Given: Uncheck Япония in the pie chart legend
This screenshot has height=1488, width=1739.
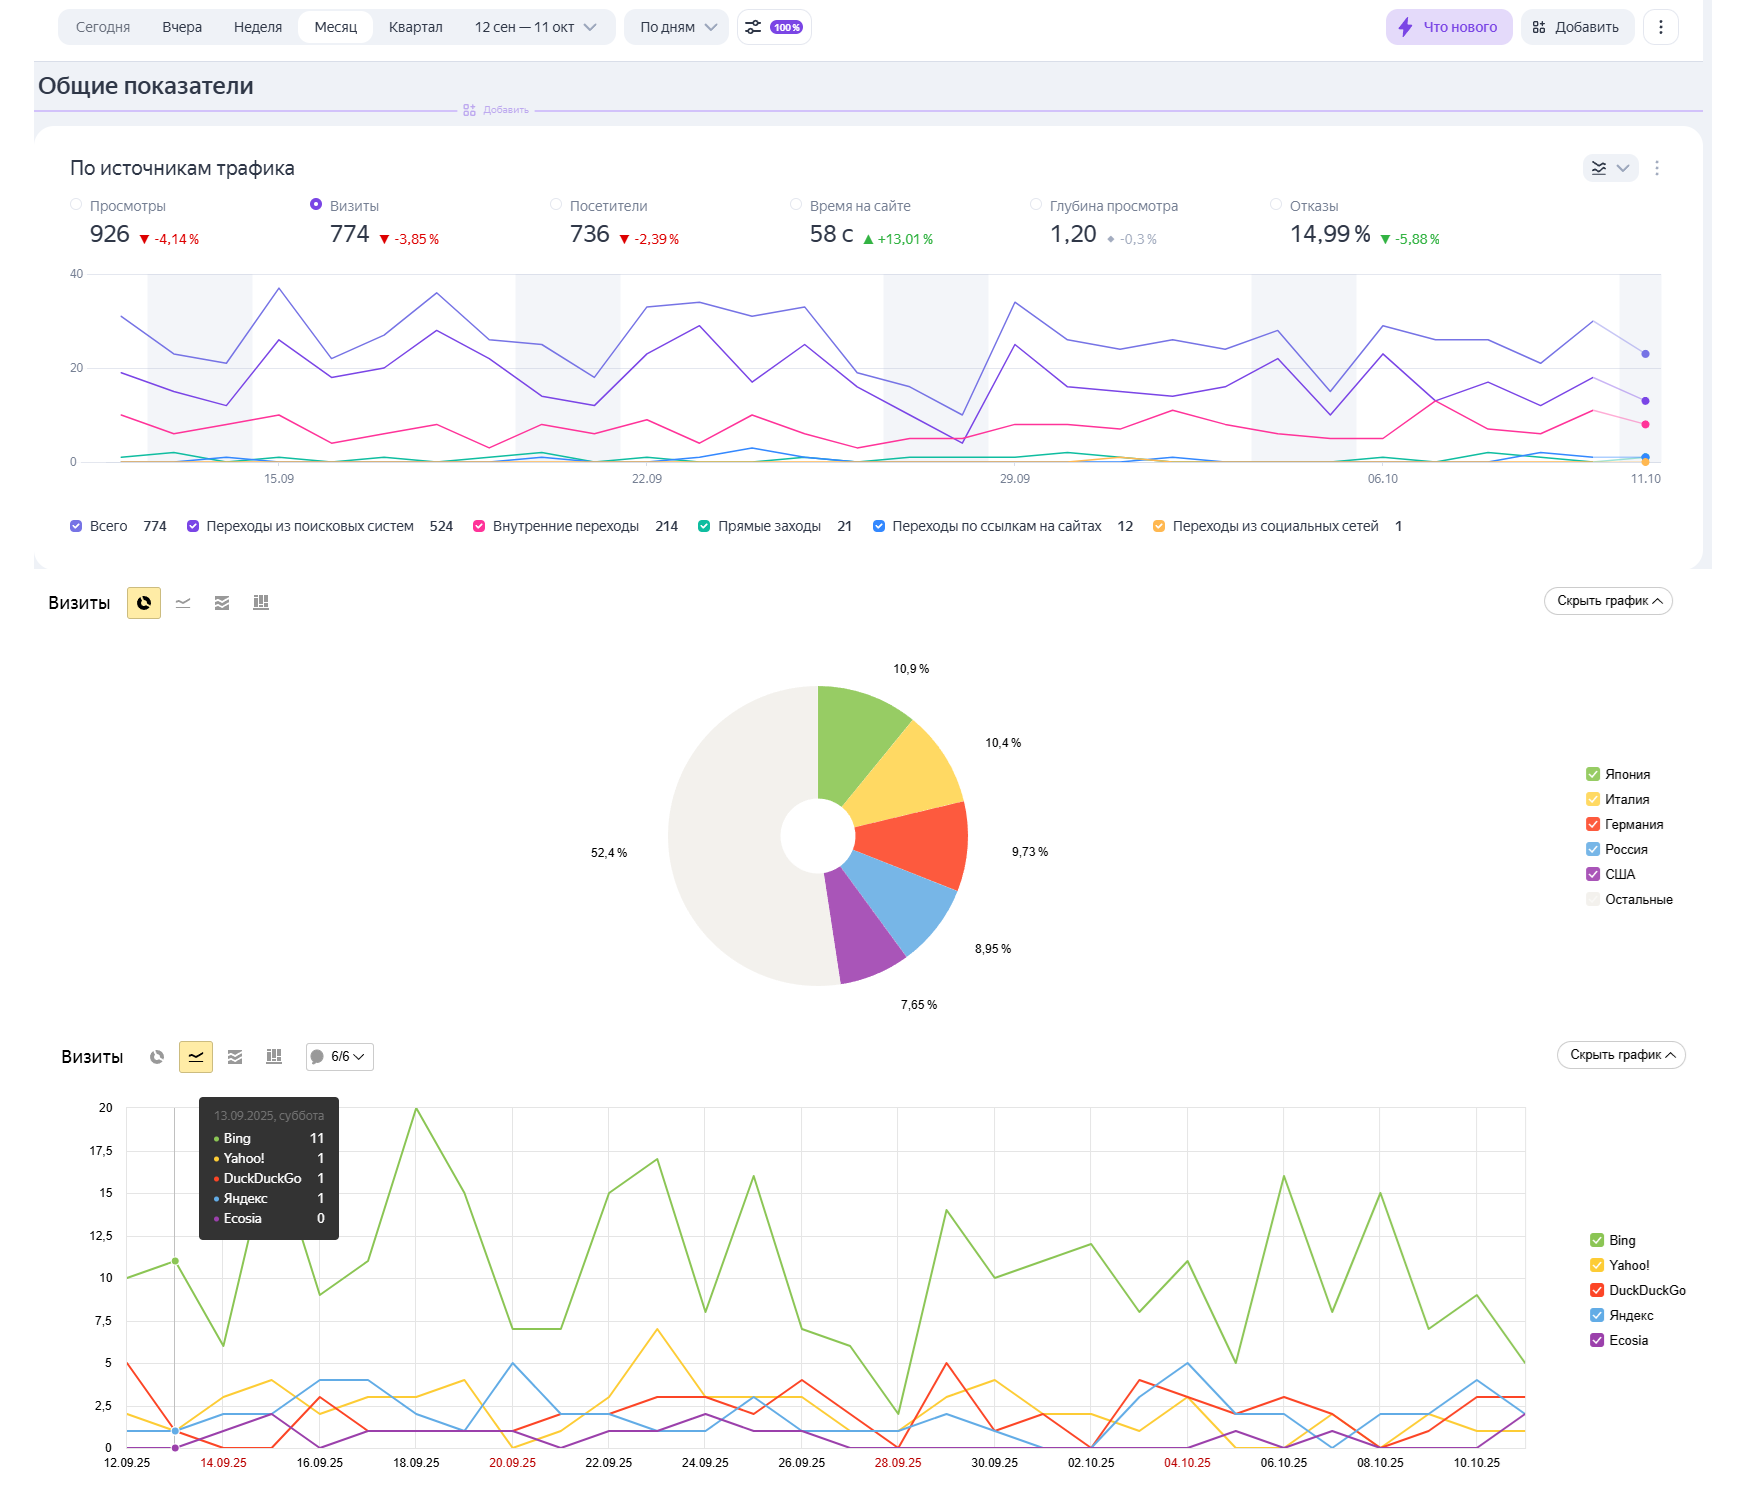Looking at the screenshot, I should [1593, 774].
